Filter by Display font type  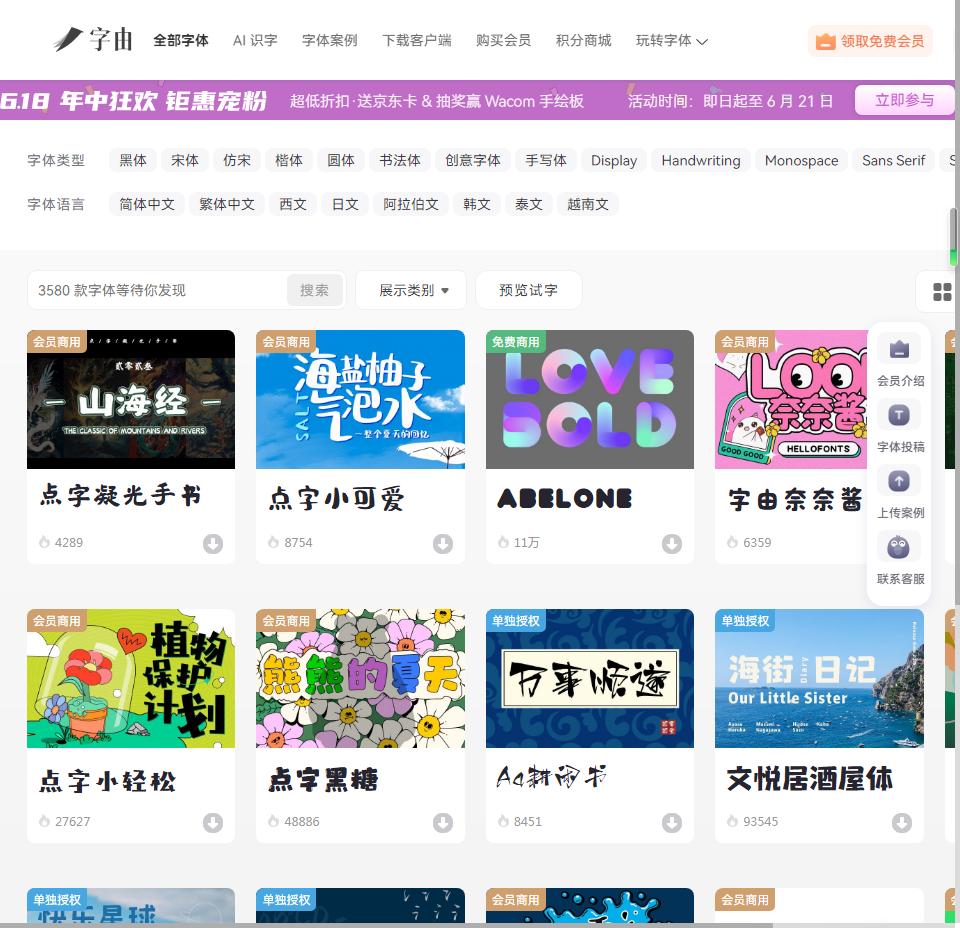(613, 160)
